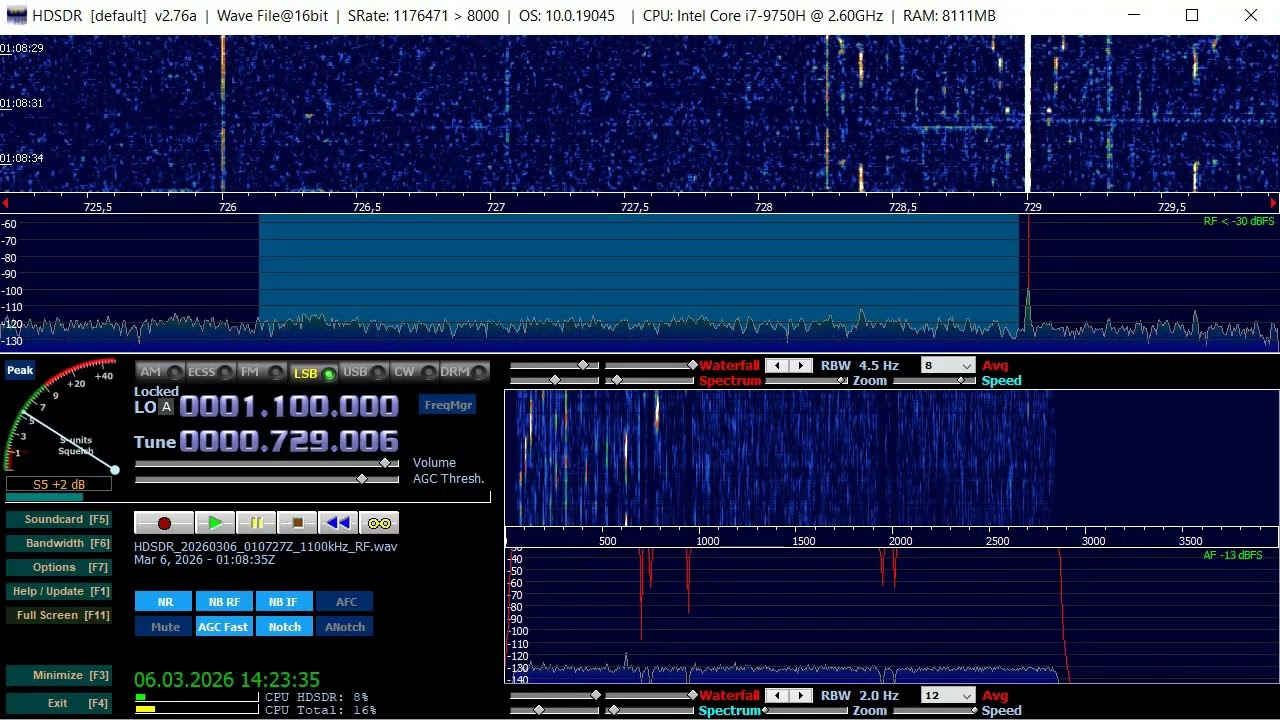Select LSB demodulation mode

pyautogui.click(x=313, y=373)
